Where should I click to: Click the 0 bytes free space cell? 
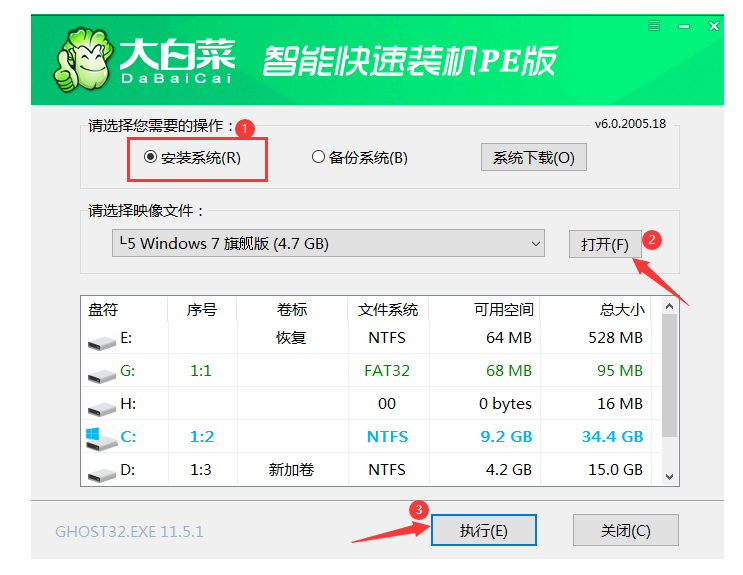click(x=505, y=404)
